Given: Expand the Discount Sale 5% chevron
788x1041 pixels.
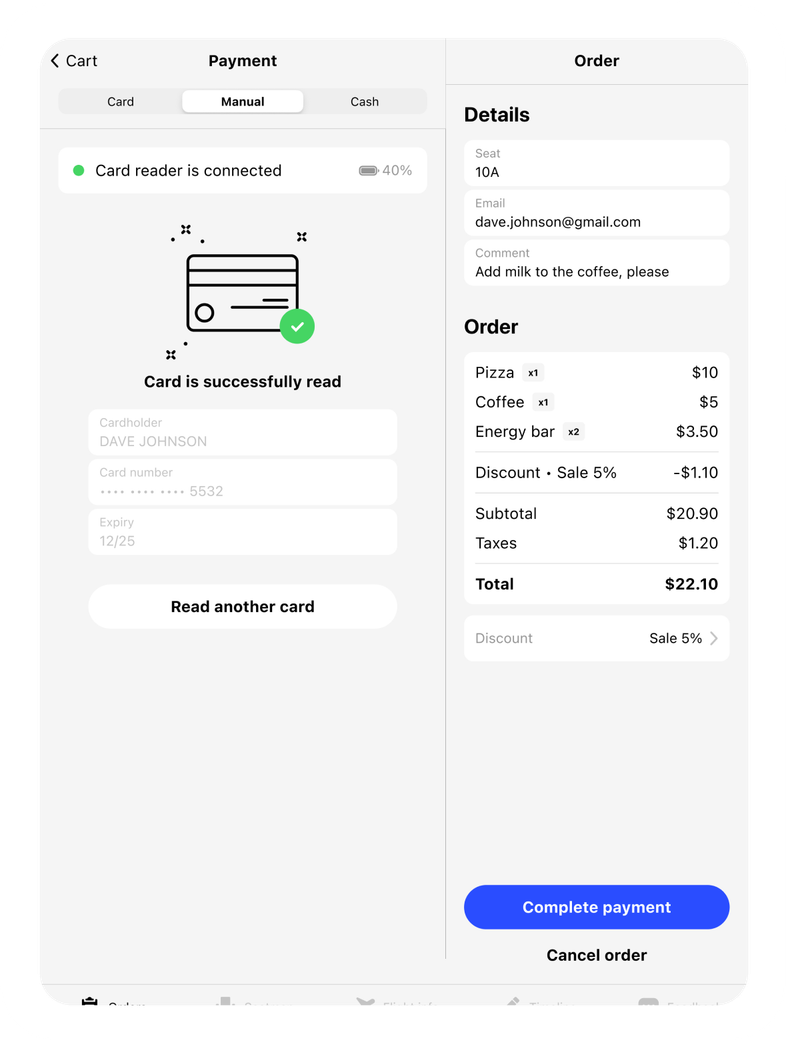Looking at the screenshot, I should tap(714, 638).
